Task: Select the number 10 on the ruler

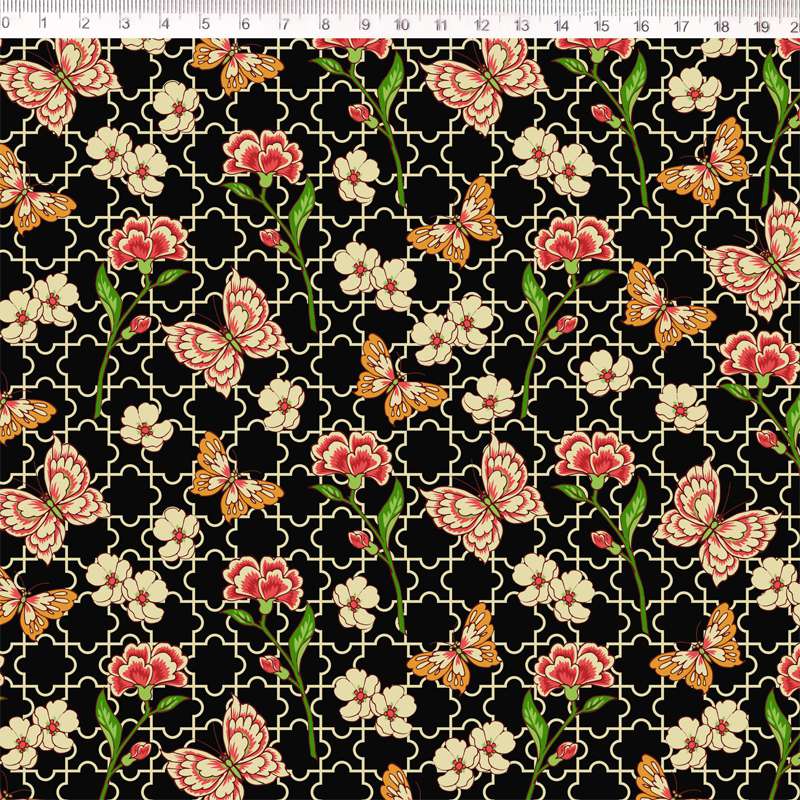Action: click(401, 25)
